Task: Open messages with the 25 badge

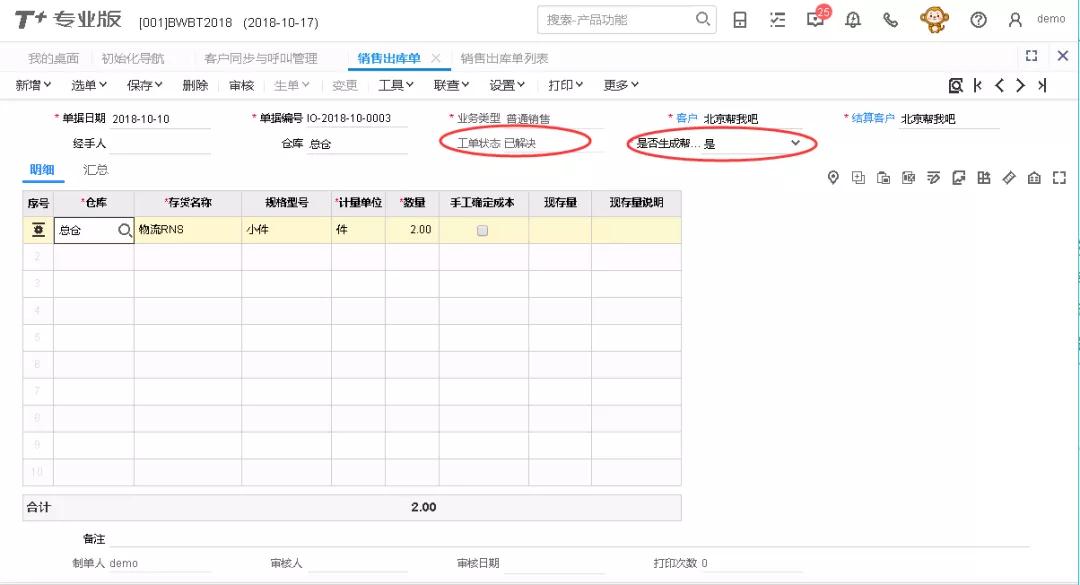Action: coord(817,18)
